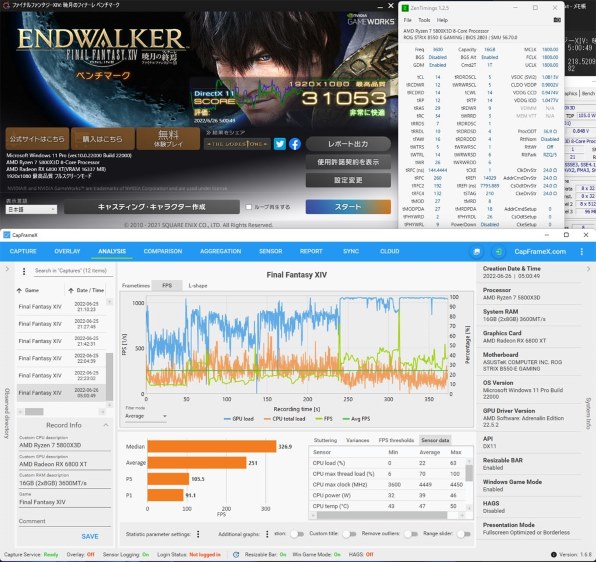Select the Stuttering tab
The width and height of the screenshot is (596, 562).
tap(325, 440)
